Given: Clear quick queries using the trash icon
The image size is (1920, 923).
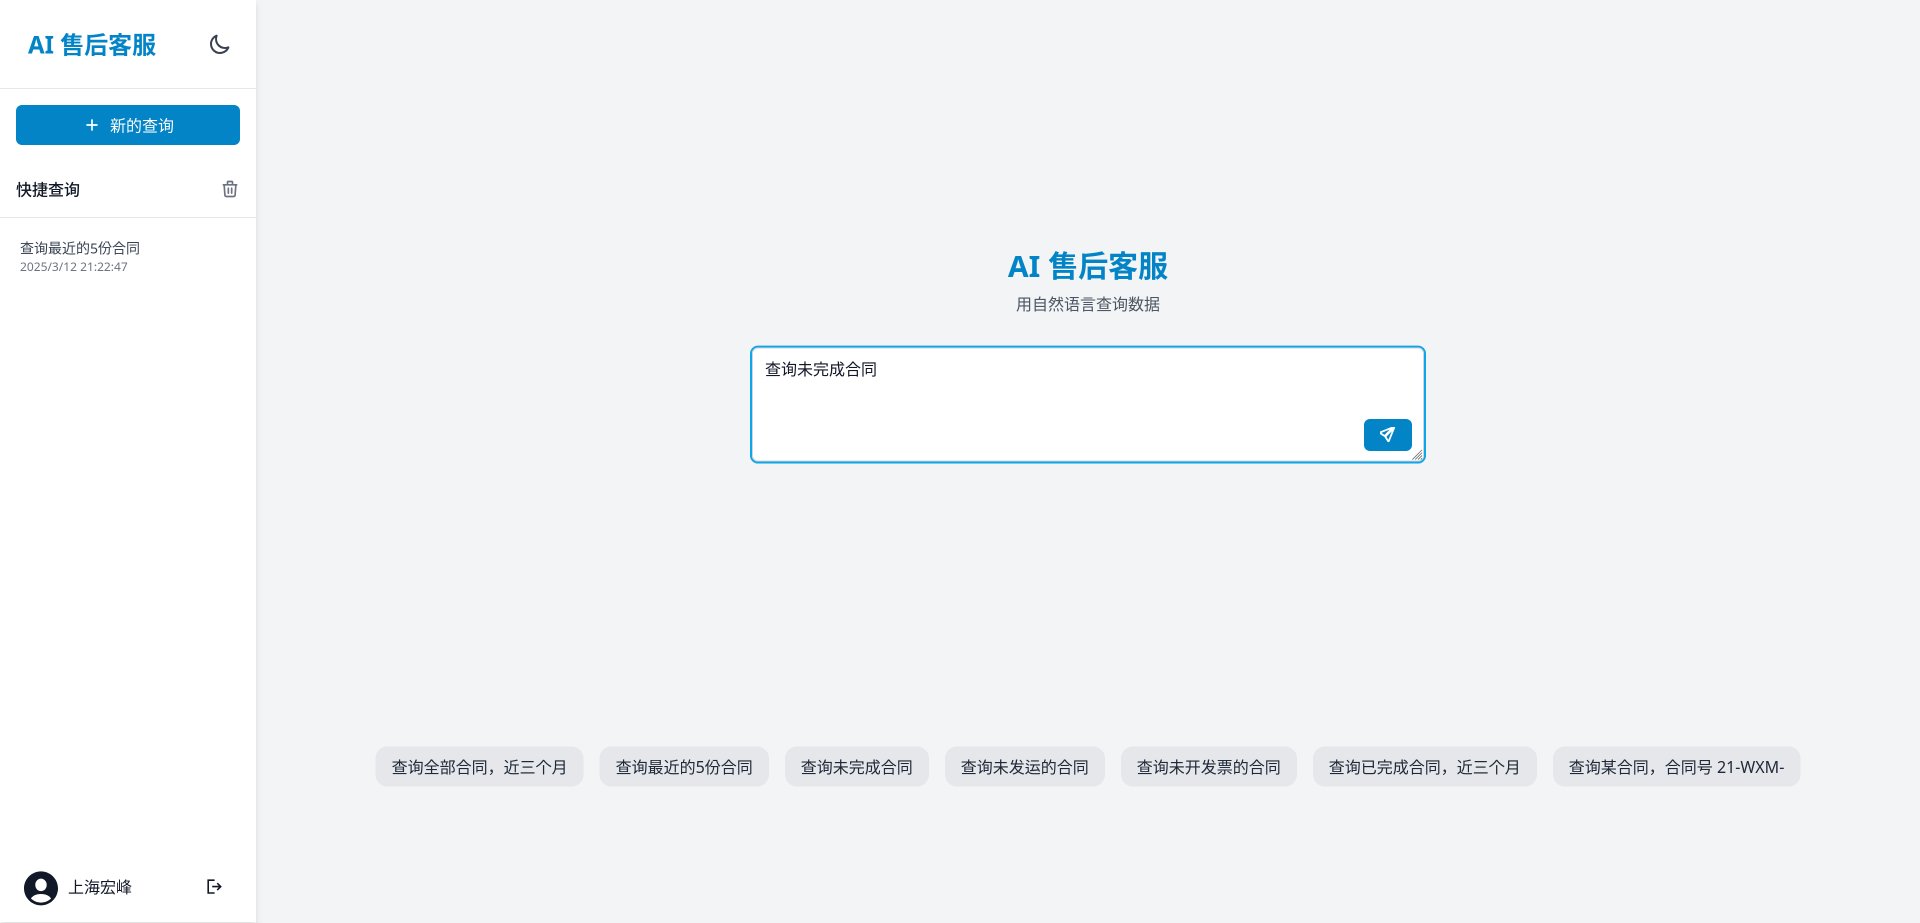Looking at the screenshot, I should [x=229, y=189].
